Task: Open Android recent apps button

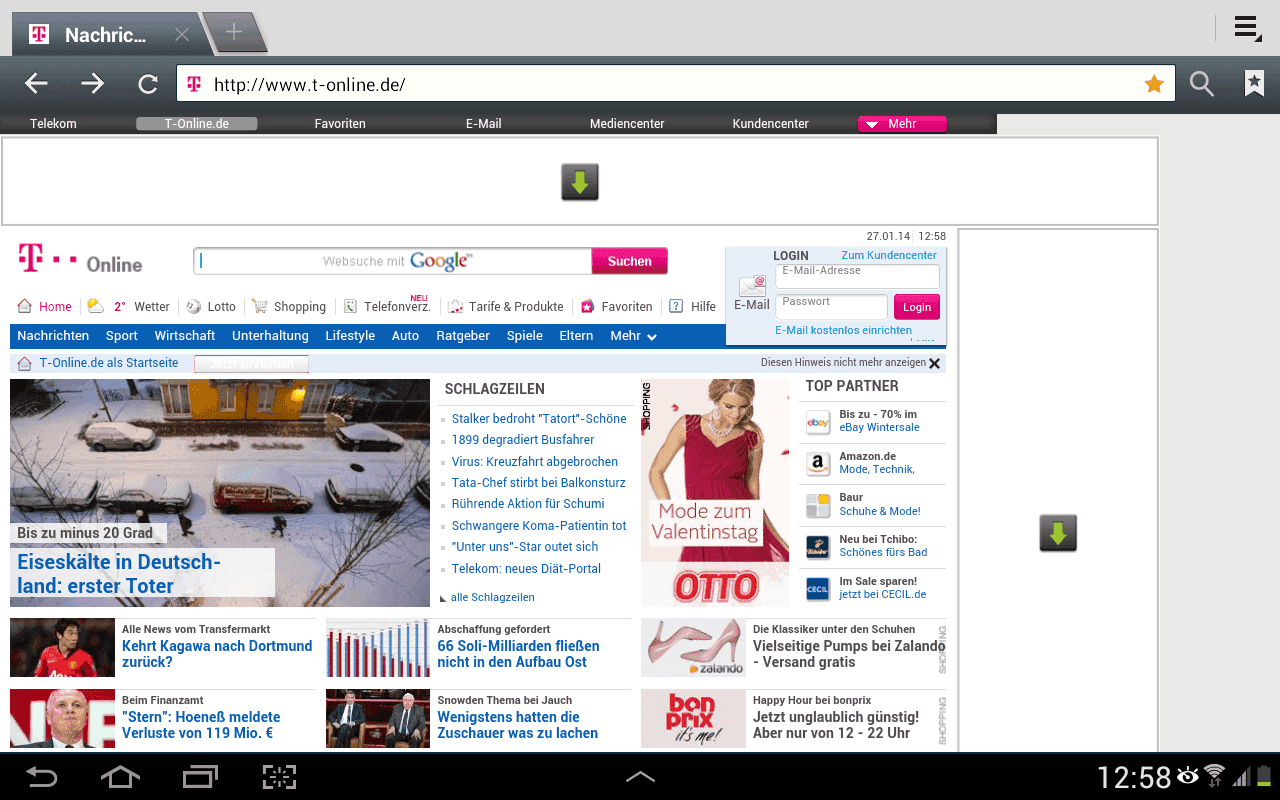Action: (200, 776)
